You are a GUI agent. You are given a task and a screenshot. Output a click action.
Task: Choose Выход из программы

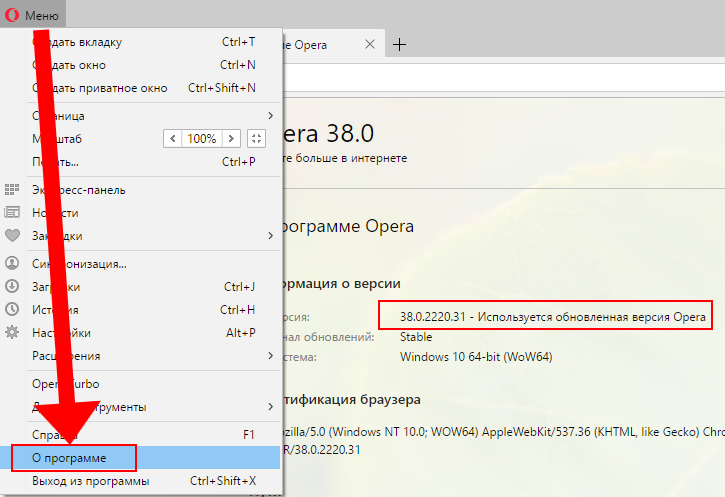(90, 481)
